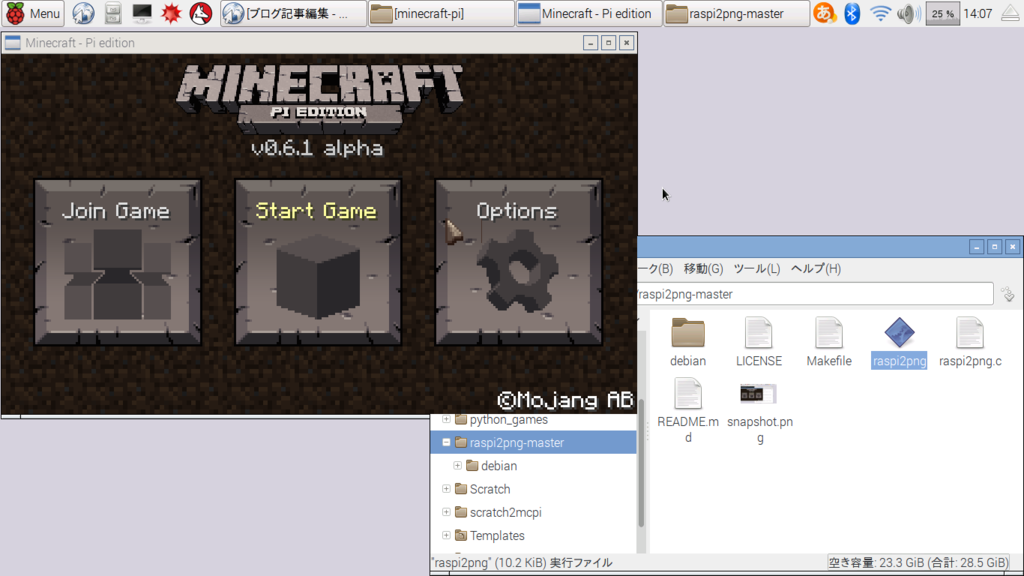Click the raspi2png-master path address field
Viewport: 1024px width, 576px height.
point(815,294)
